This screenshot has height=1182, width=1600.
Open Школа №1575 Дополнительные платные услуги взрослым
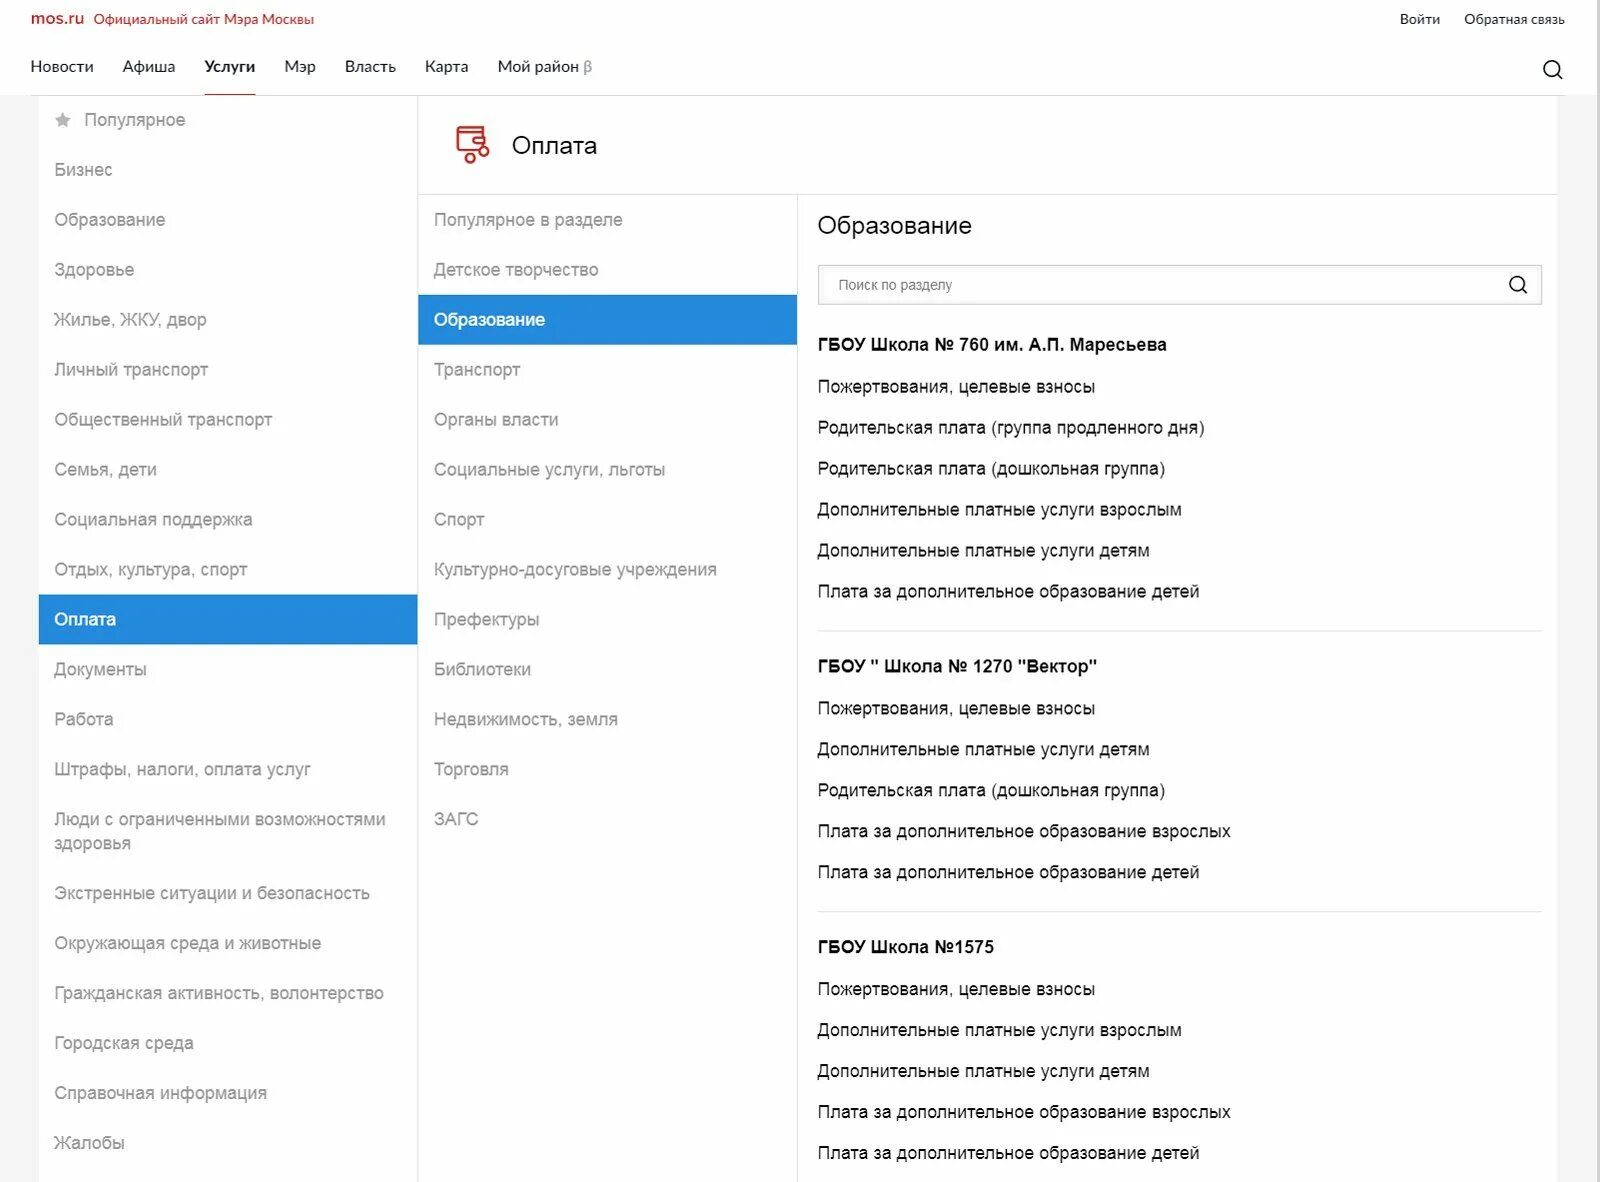999,1031
